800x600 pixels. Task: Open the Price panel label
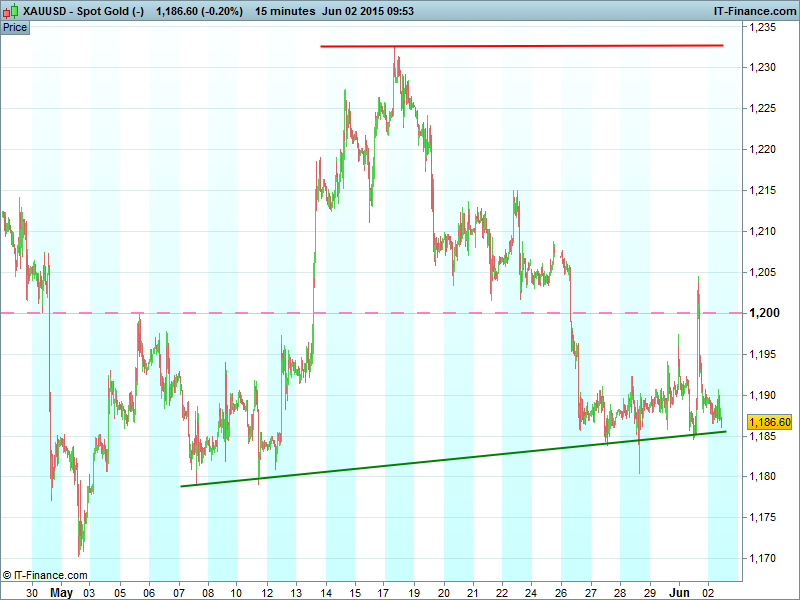[15, 27]
